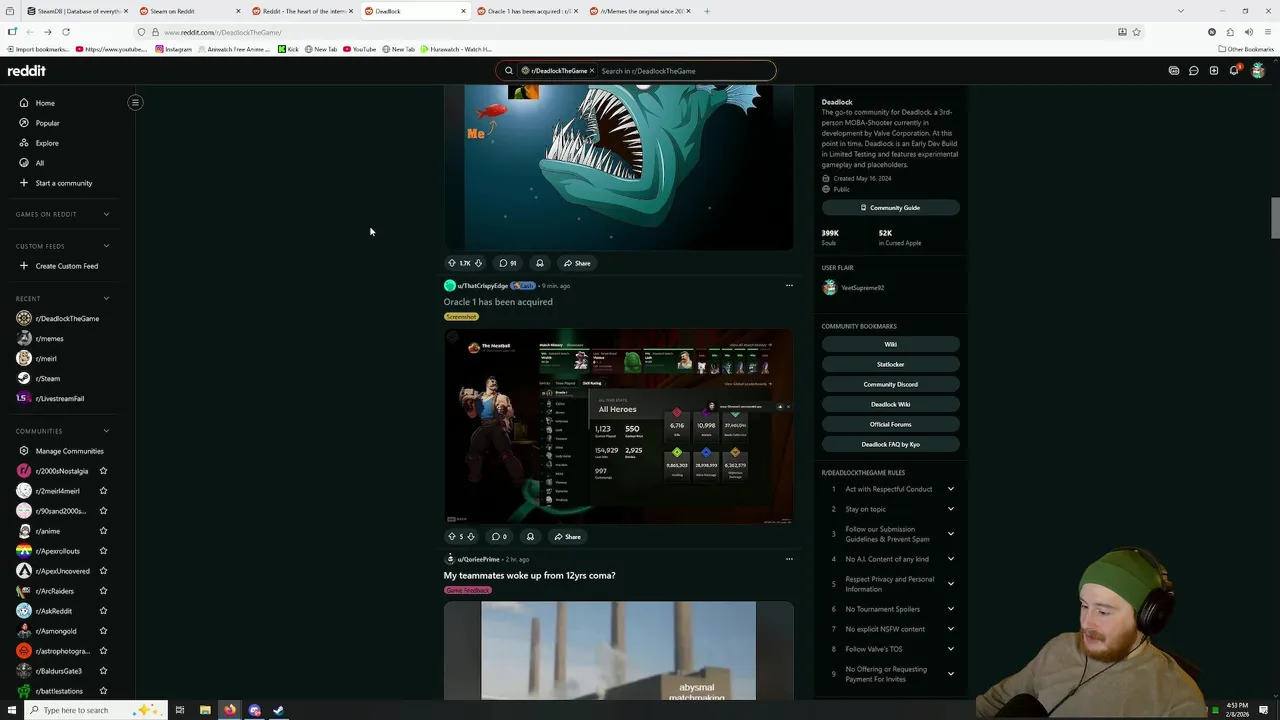Remove r/DeadlockTheGame search scope chip
The height and width of the screenshot is (720, 1280).
click(591, 71)
